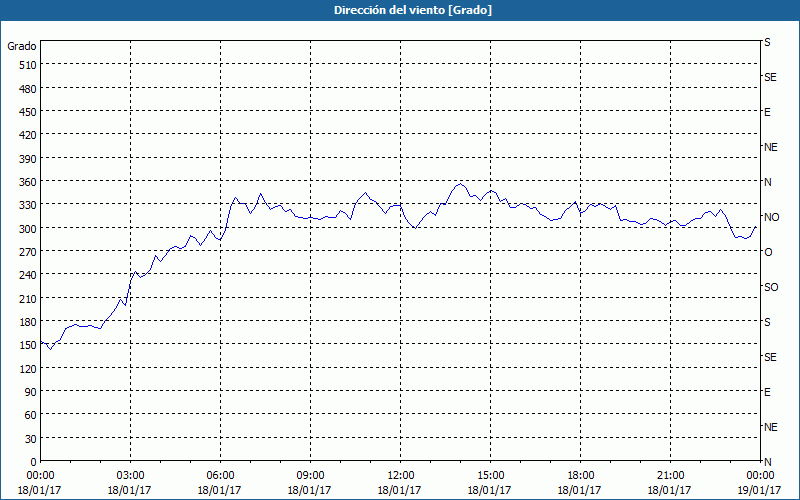Click the 300 y-axis label

[29, 229]
